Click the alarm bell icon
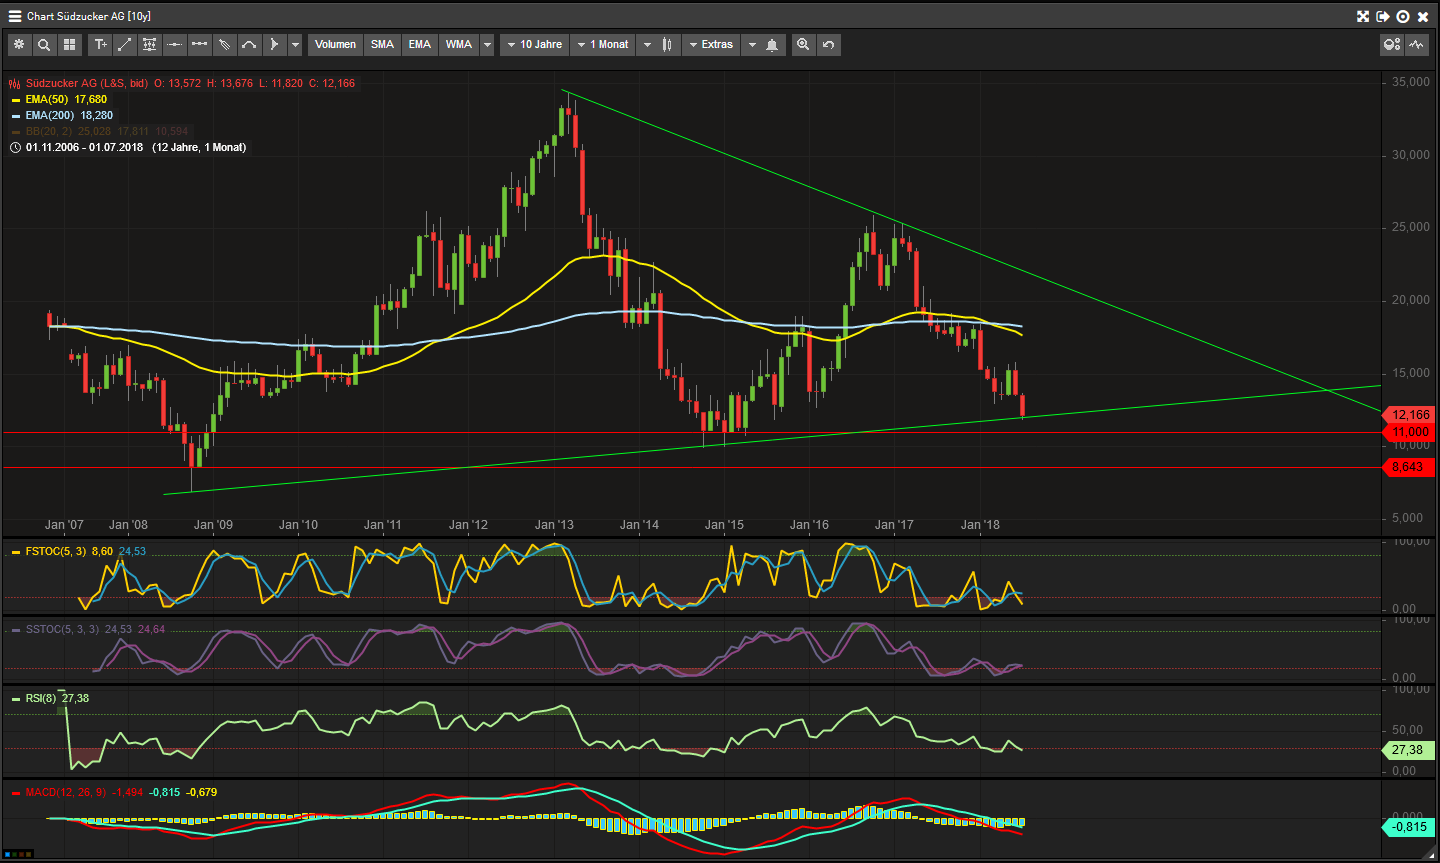Screen dimensions: 1440x863 772,45
